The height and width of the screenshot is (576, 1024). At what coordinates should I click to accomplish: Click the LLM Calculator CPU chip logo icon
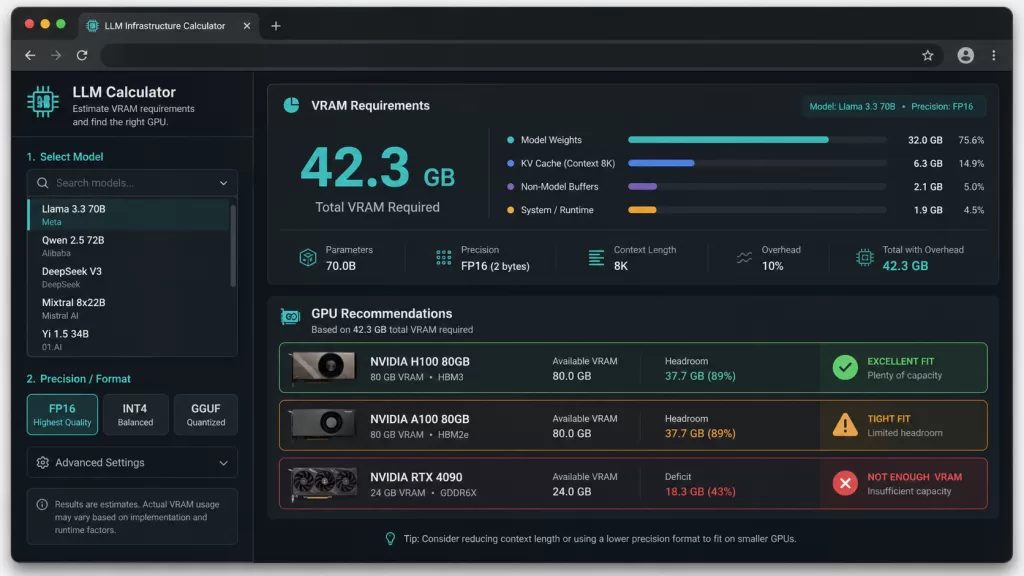tap(42, 100)
